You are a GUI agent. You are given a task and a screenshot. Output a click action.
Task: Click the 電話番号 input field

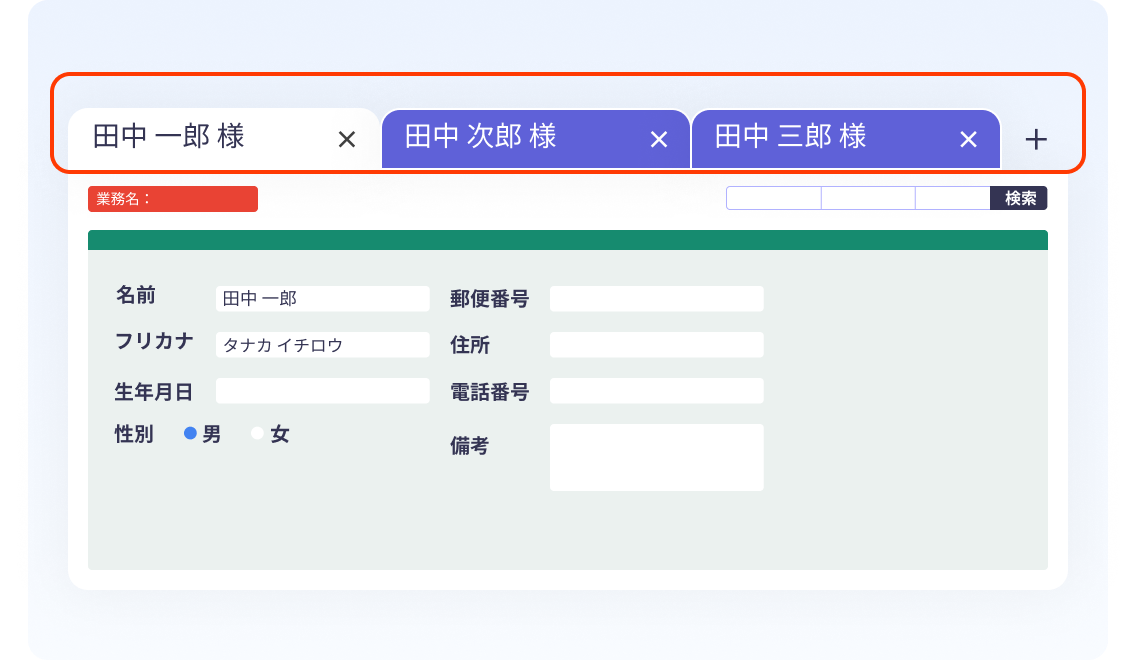click(x=656, y=391)
